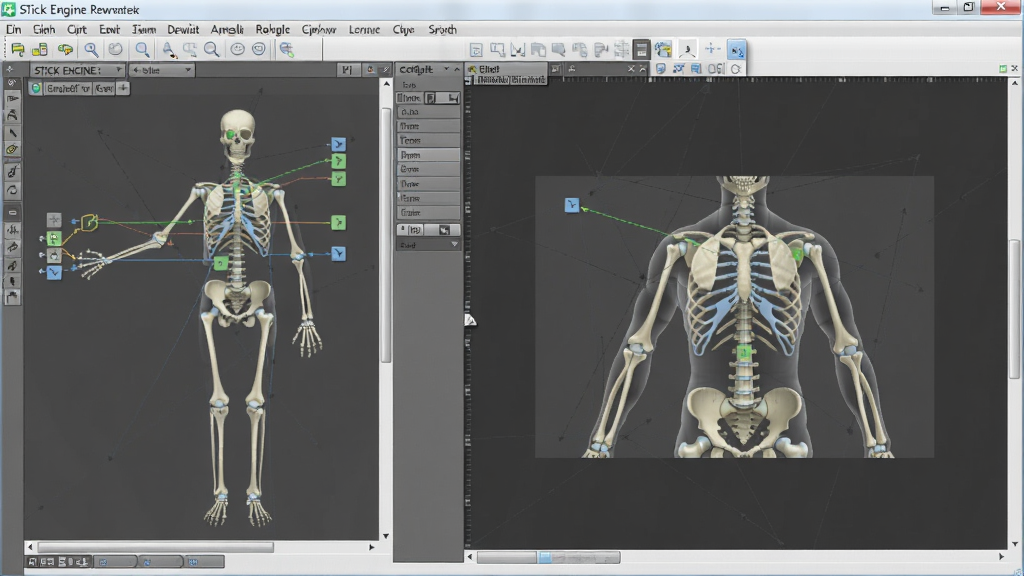Click the green arrow toolbar icon
Image resolution: width=1024 pixels, height=576 pixels.
(65, 49)
